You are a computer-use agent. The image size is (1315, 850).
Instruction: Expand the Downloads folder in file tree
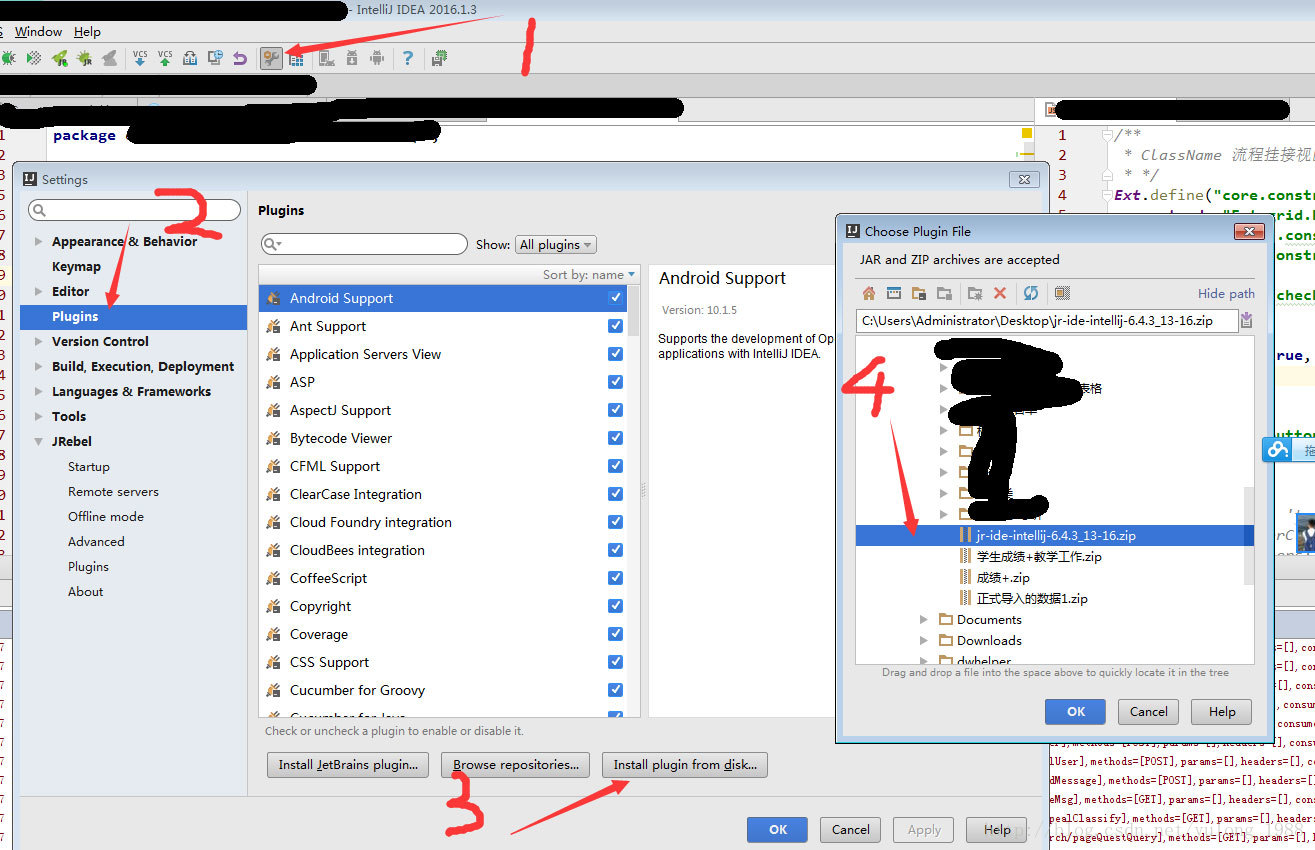click(x=924, y=640)
